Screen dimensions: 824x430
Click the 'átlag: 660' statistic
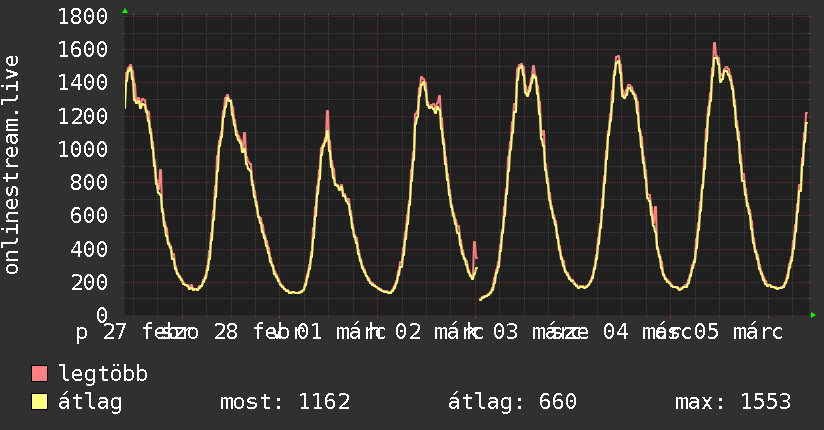(512, 402)
